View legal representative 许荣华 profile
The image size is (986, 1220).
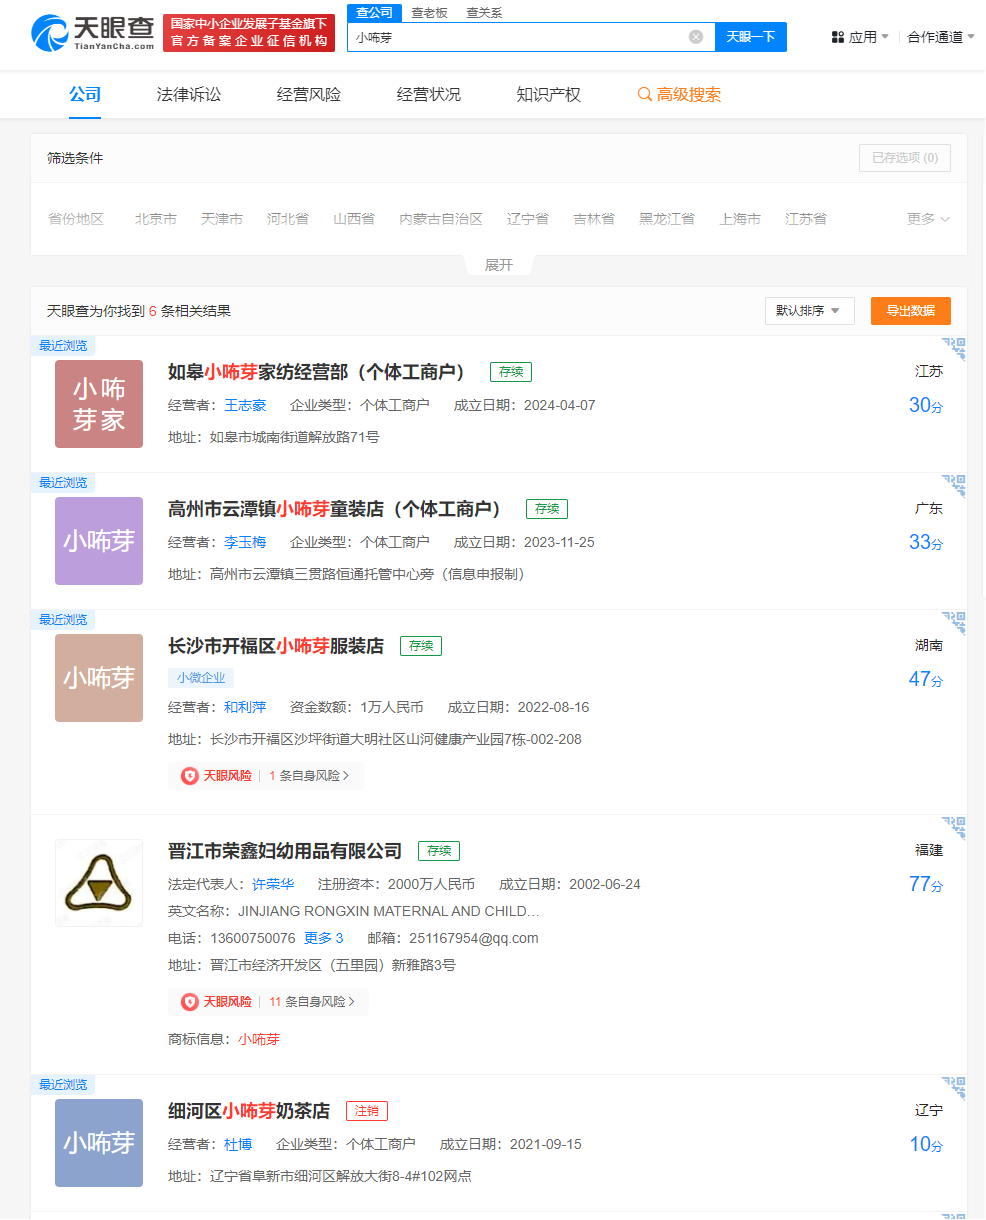click(273, 884)
